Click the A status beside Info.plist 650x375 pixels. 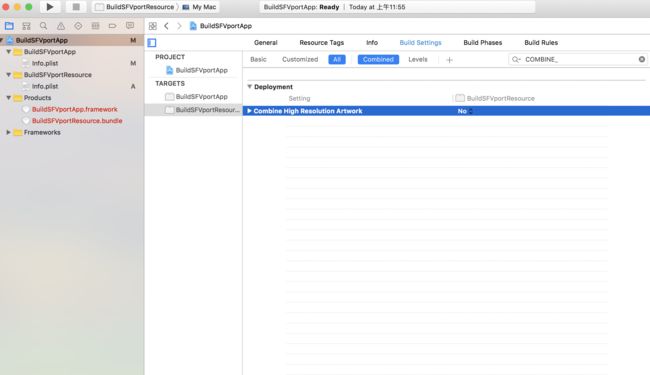point(133,87)
